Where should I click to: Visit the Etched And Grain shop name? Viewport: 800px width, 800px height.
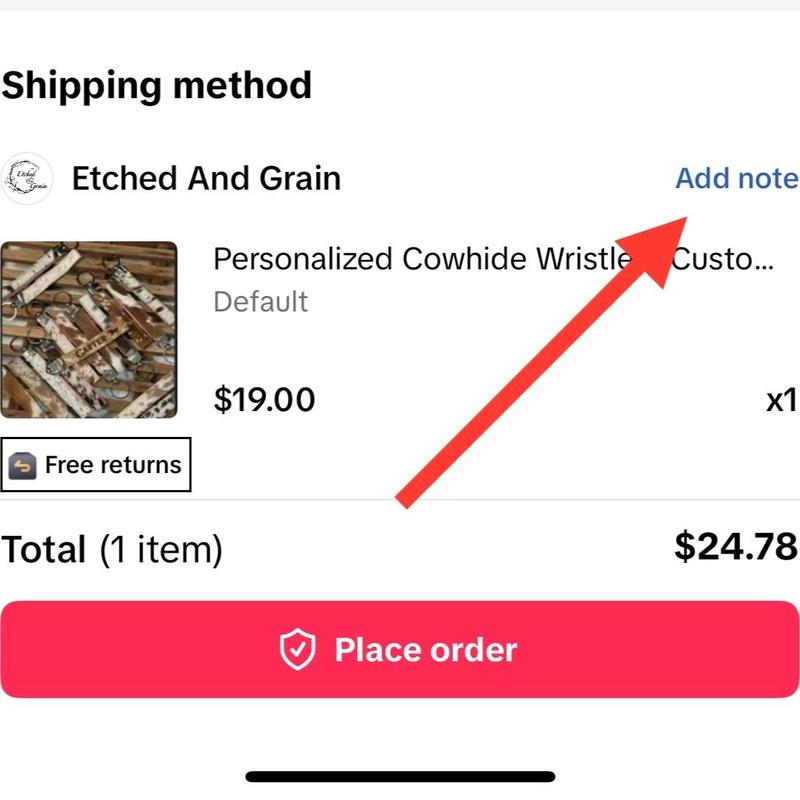tap(206, 179)
